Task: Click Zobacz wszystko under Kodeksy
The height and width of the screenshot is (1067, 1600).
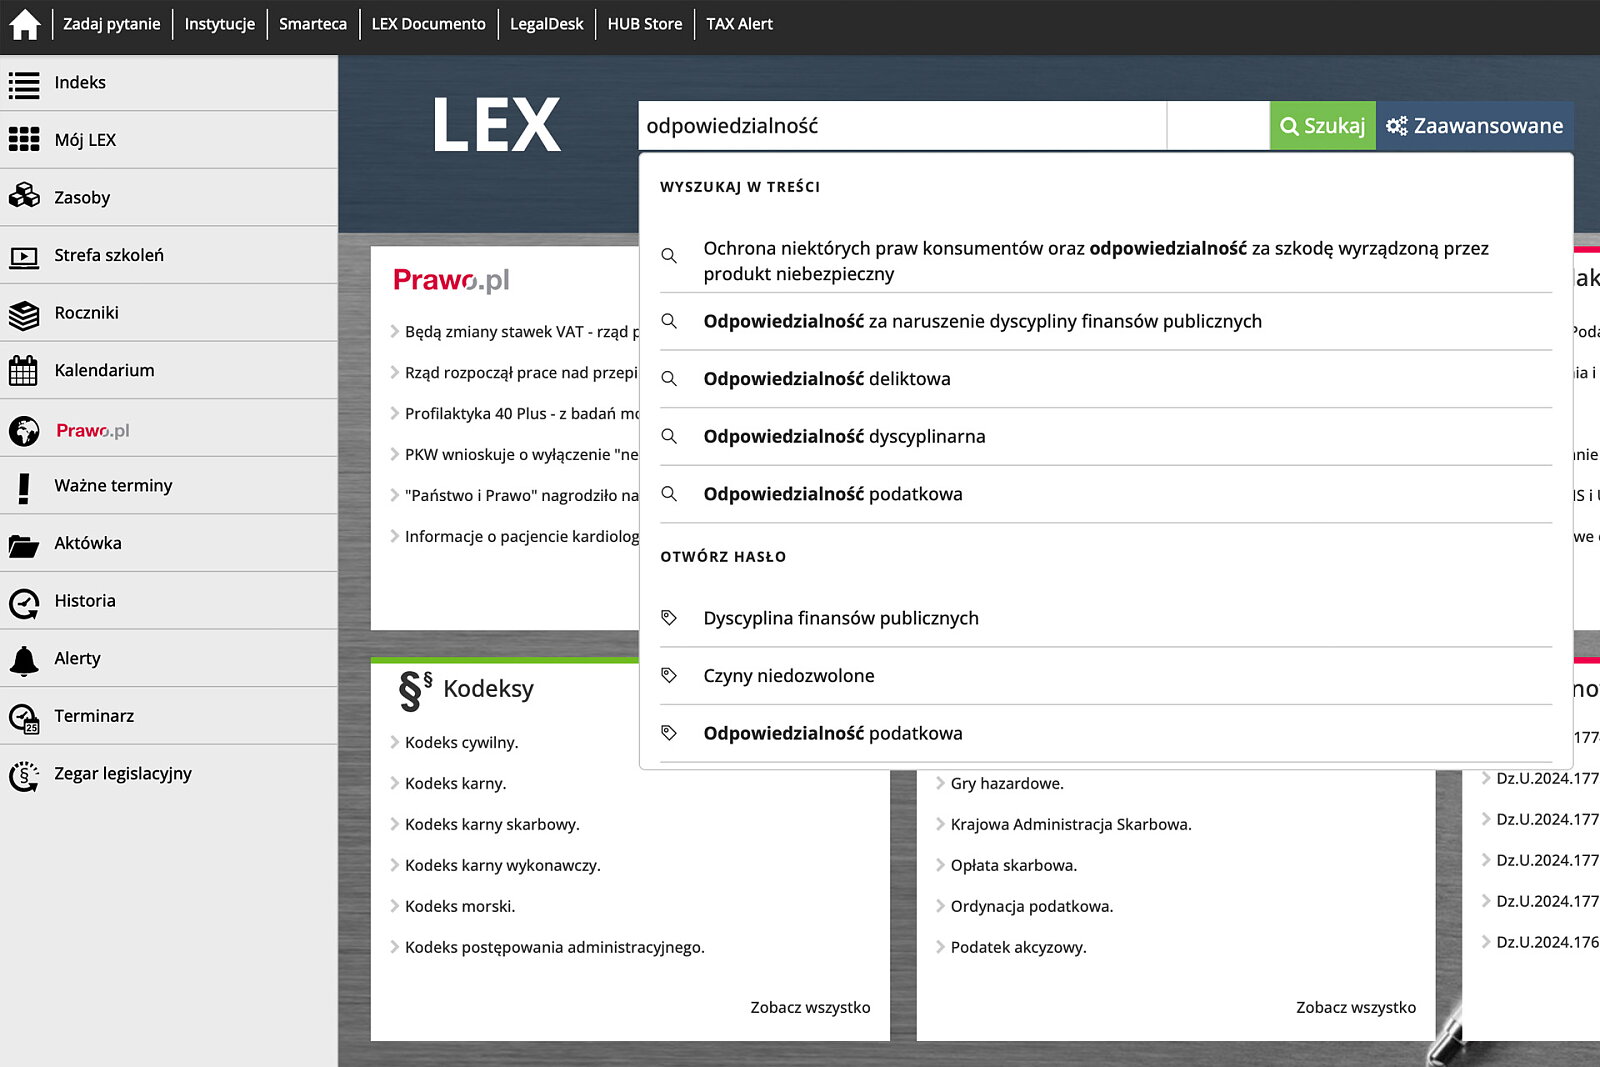Action: (810, 1007)
